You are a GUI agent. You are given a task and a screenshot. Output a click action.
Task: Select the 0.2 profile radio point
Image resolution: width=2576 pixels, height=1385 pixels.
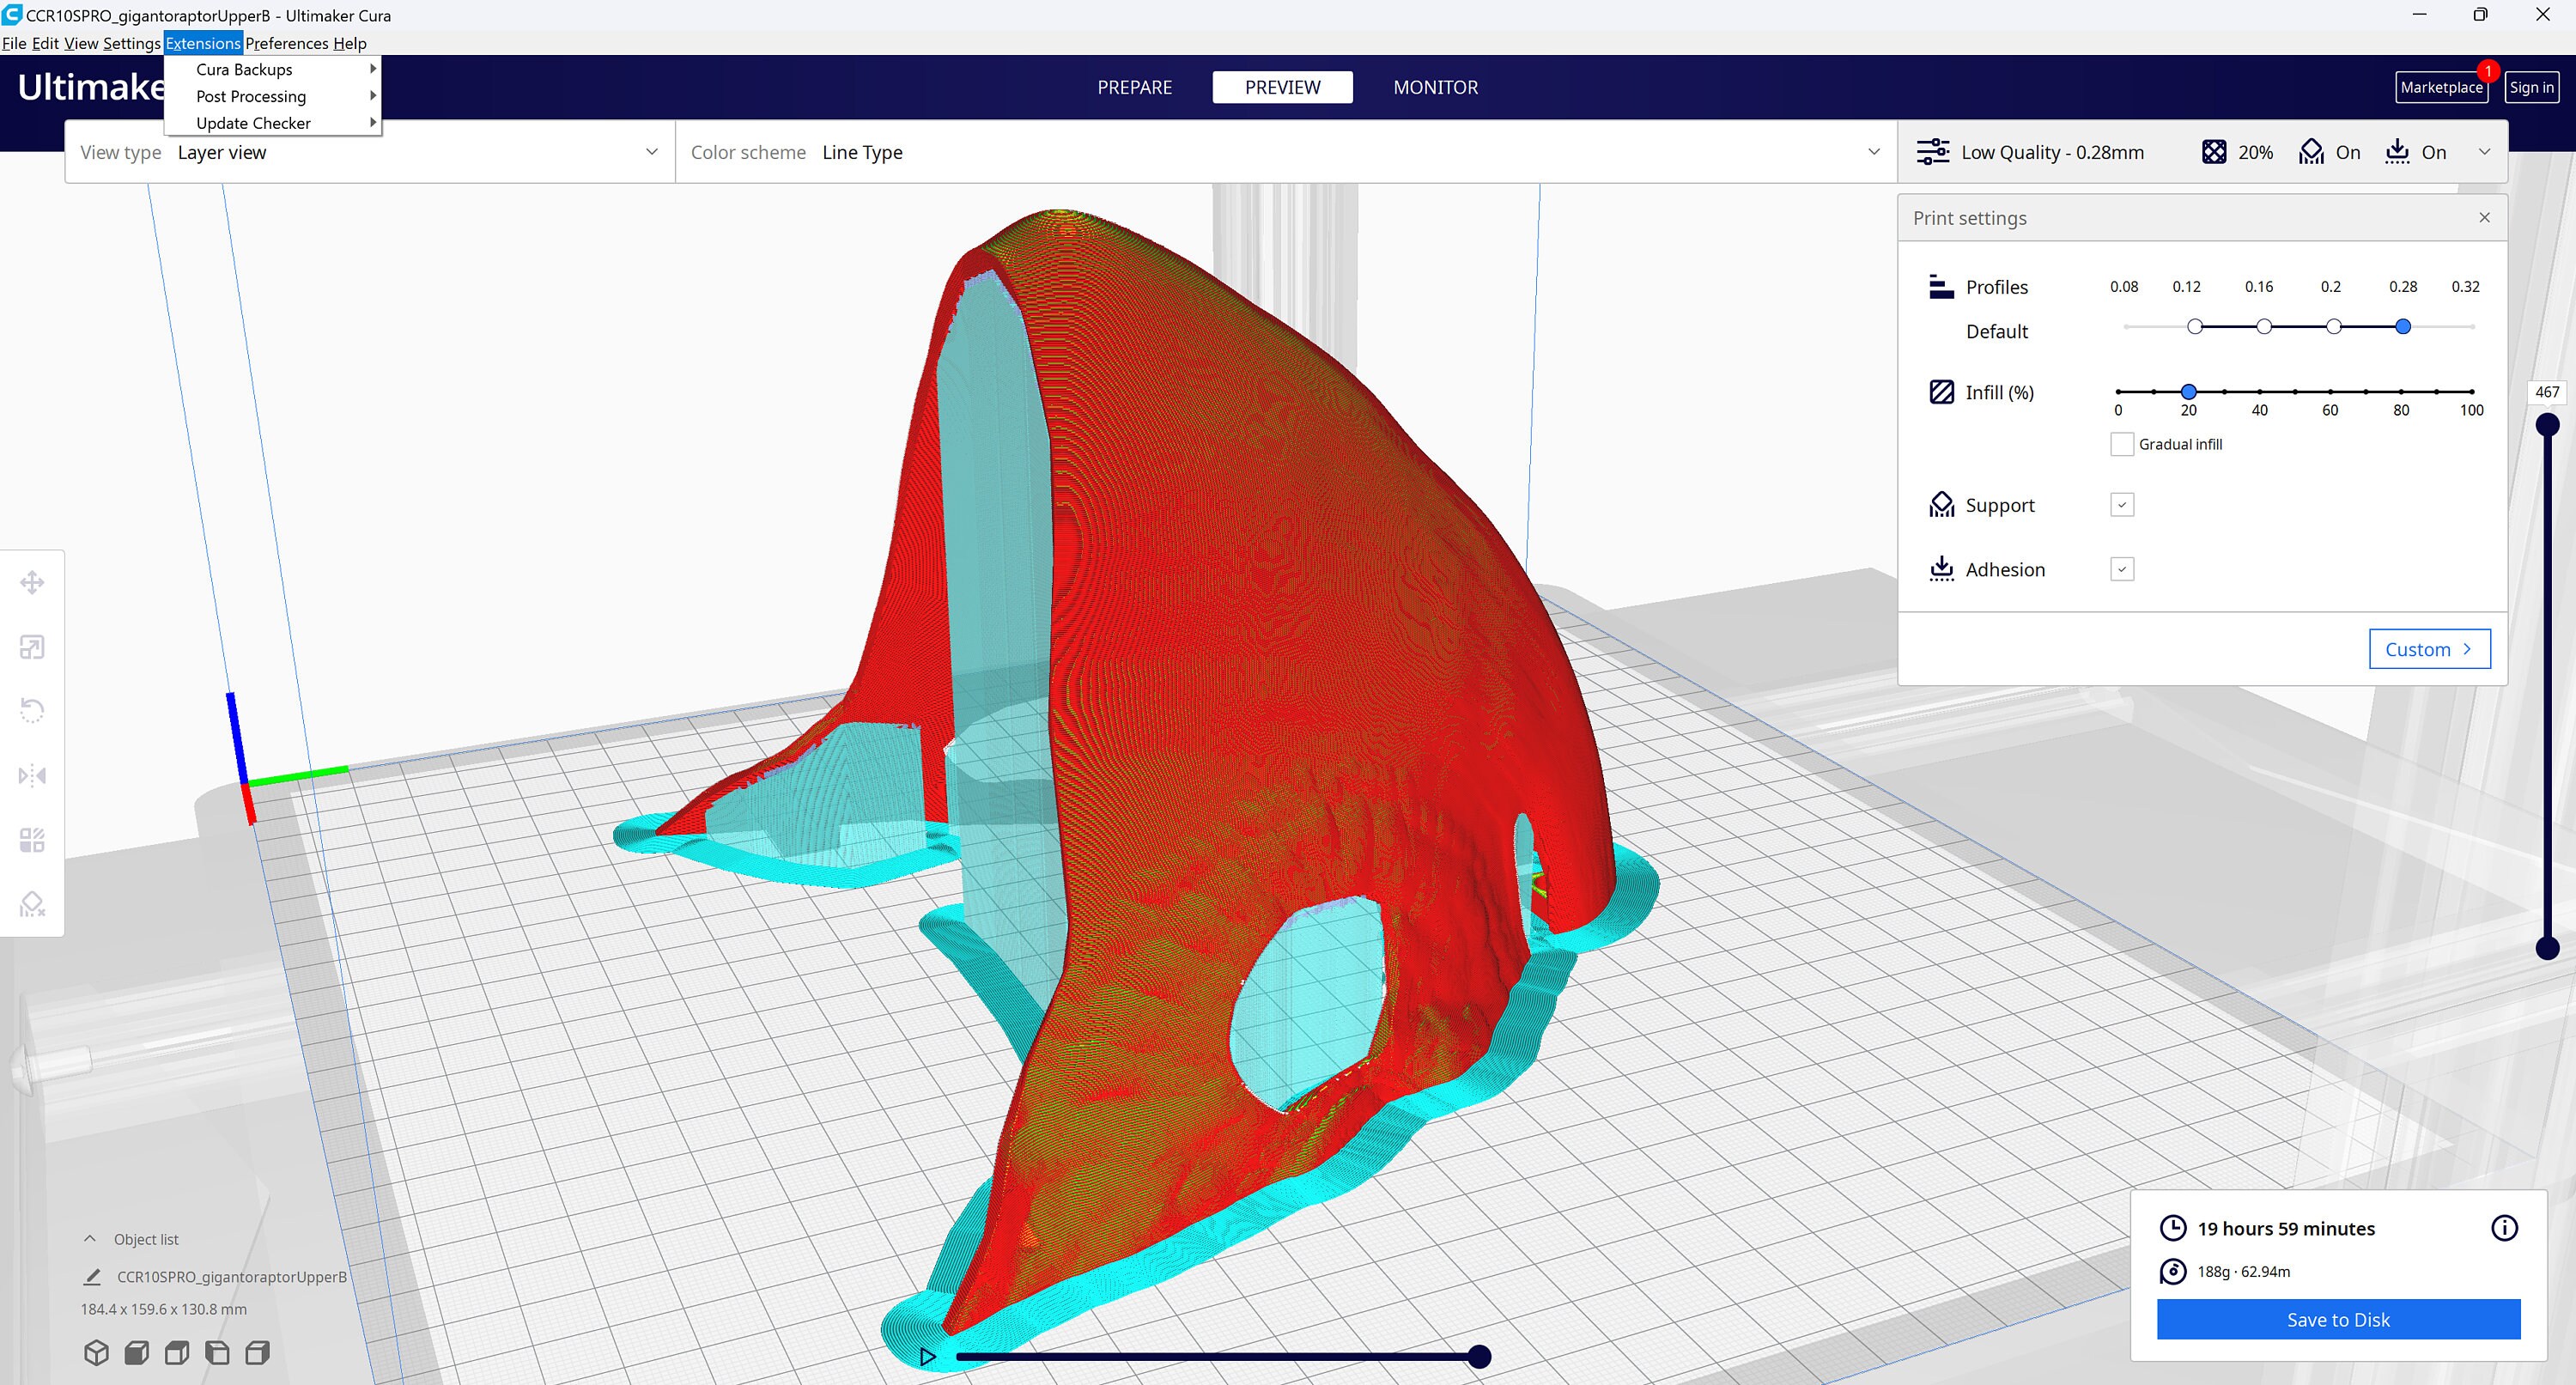click(x=2333, y=327)
